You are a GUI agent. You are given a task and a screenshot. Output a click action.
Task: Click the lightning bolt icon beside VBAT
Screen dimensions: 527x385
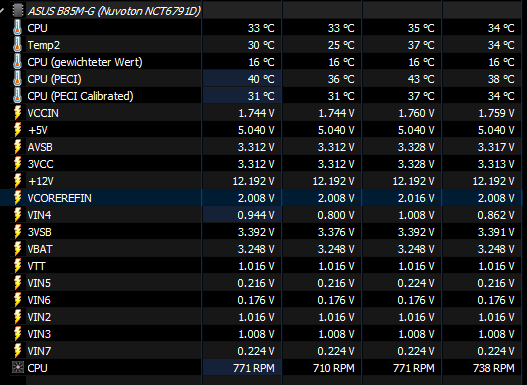[17, 249]
